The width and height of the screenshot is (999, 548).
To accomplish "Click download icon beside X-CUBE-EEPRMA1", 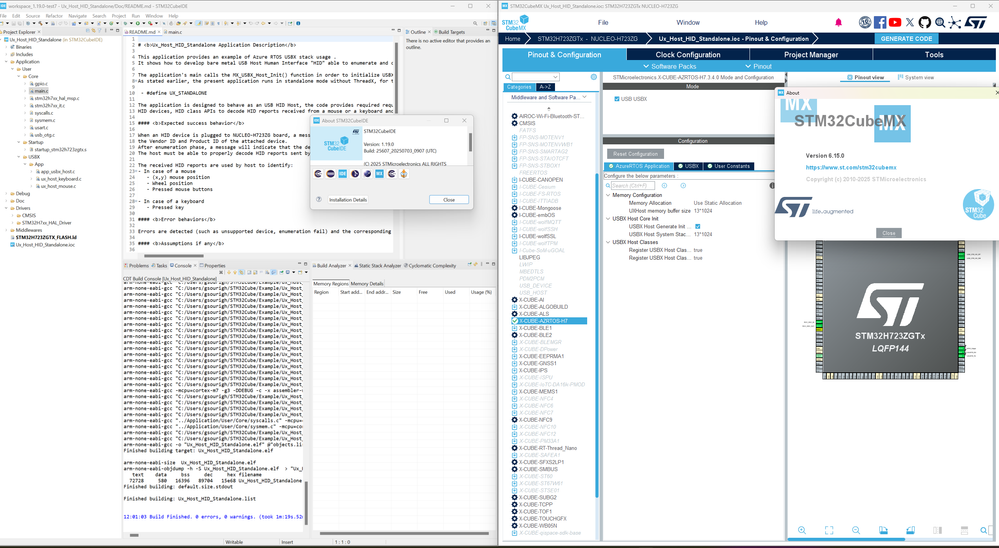I will point(514,356).
